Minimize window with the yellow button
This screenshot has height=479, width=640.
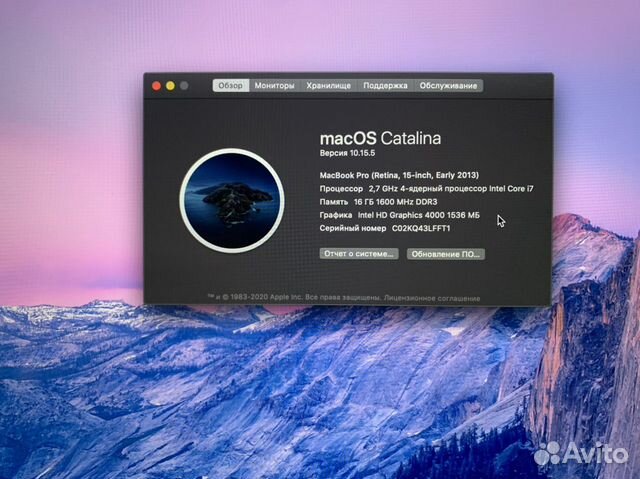click(170, 86)
